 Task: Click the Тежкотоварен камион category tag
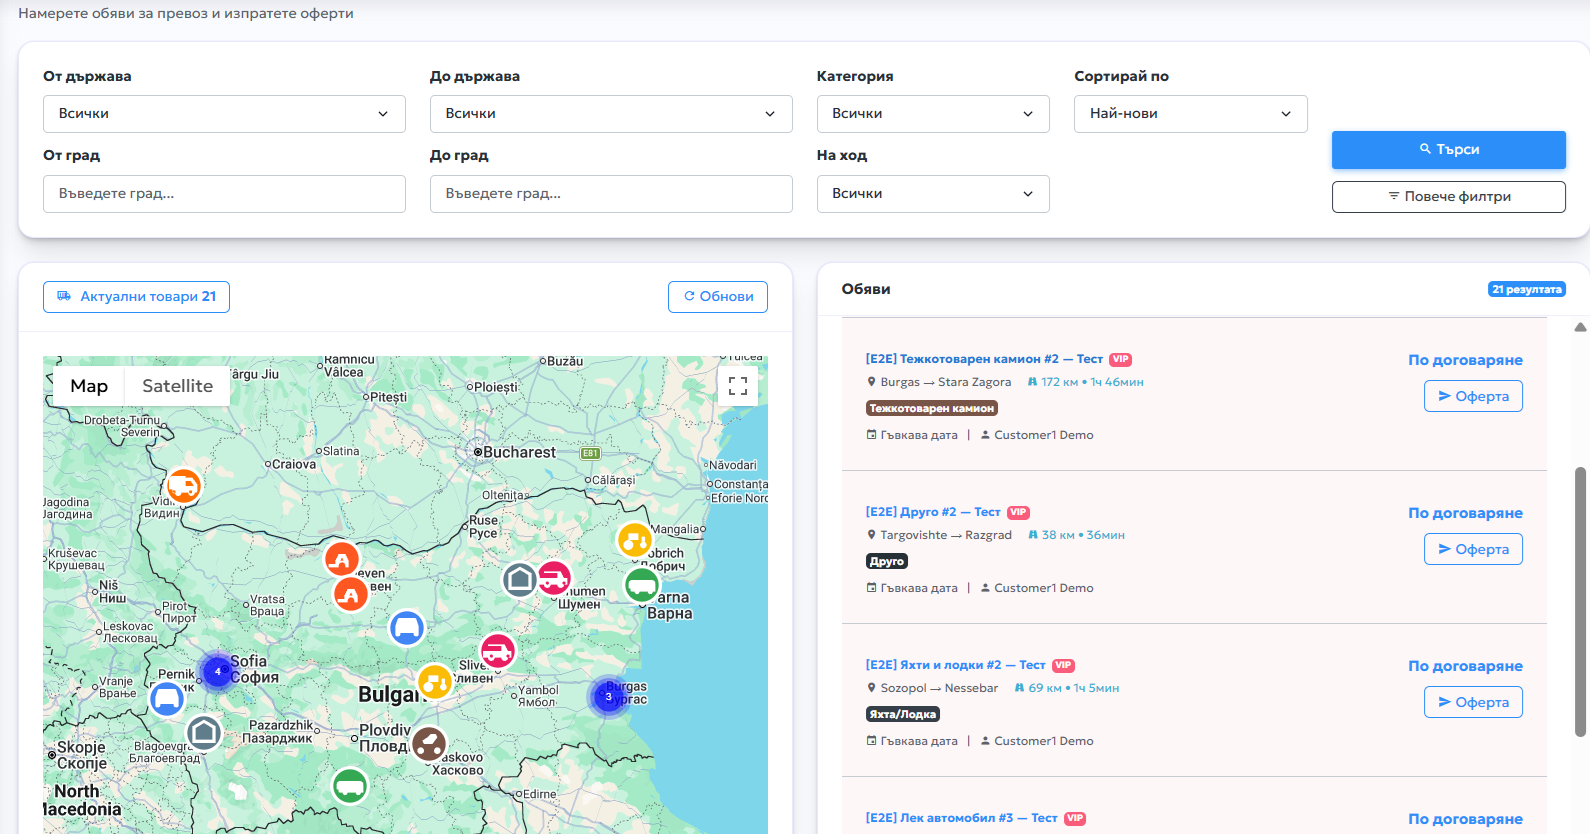(932, 408)
